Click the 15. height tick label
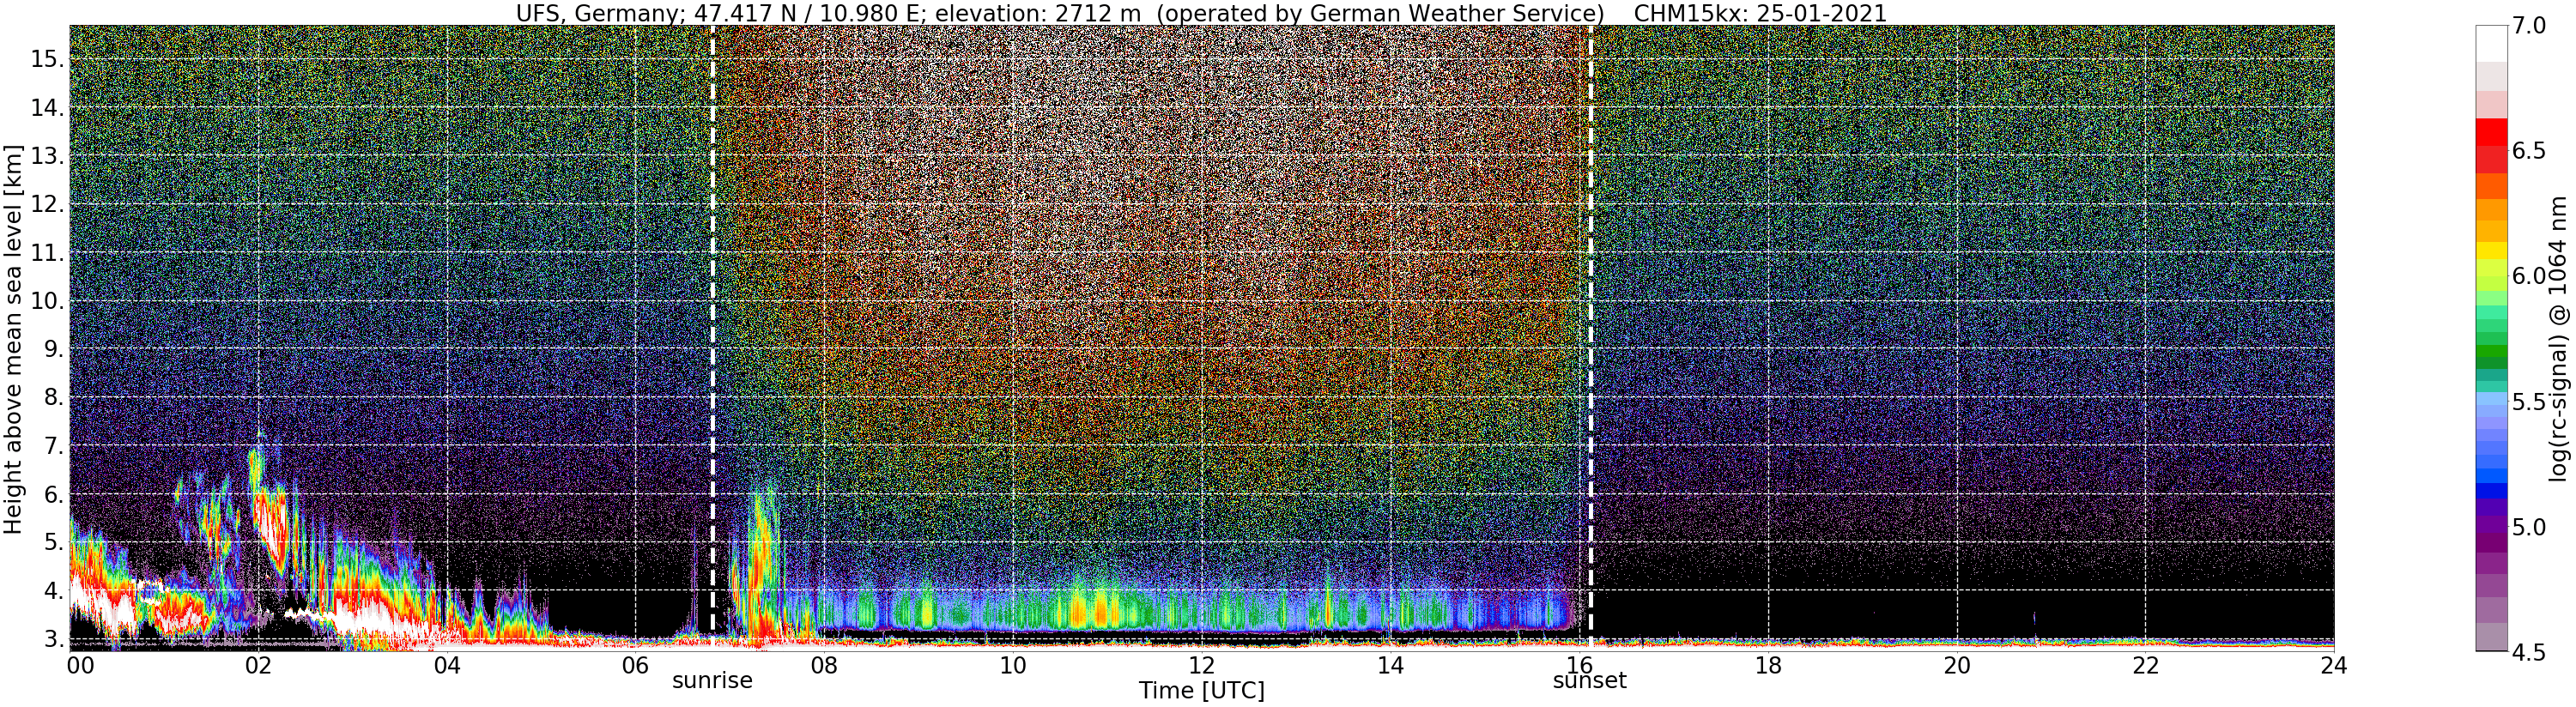 pos(47,59)
